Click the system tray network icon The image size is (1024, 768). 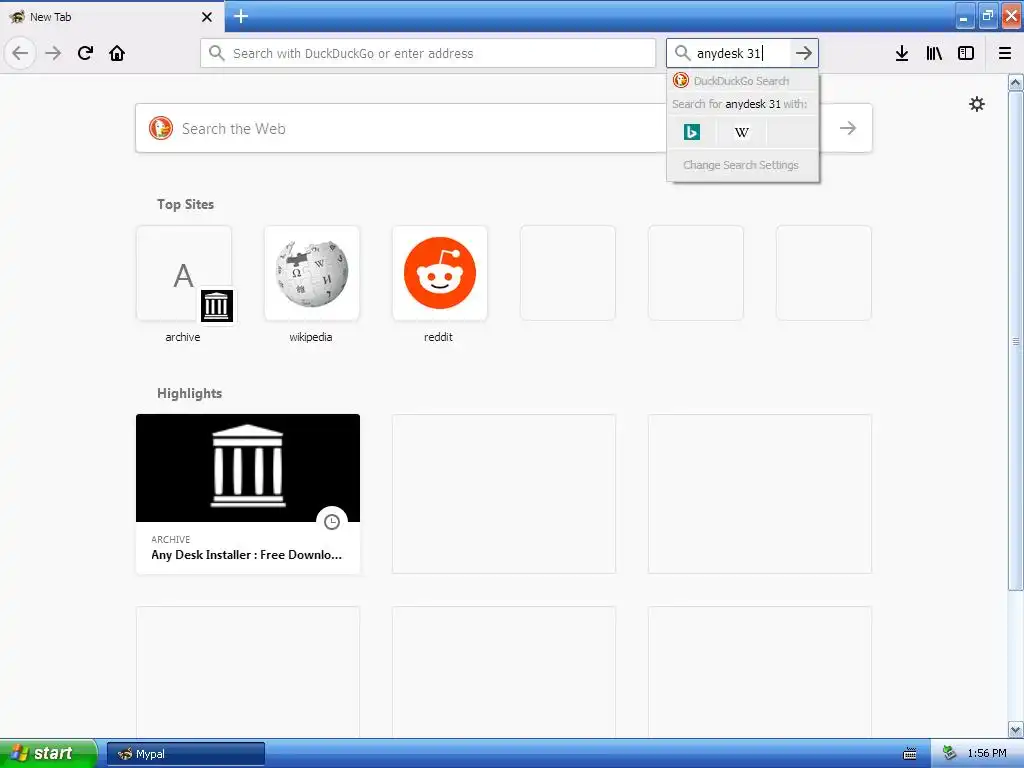(x=949, y=754)
